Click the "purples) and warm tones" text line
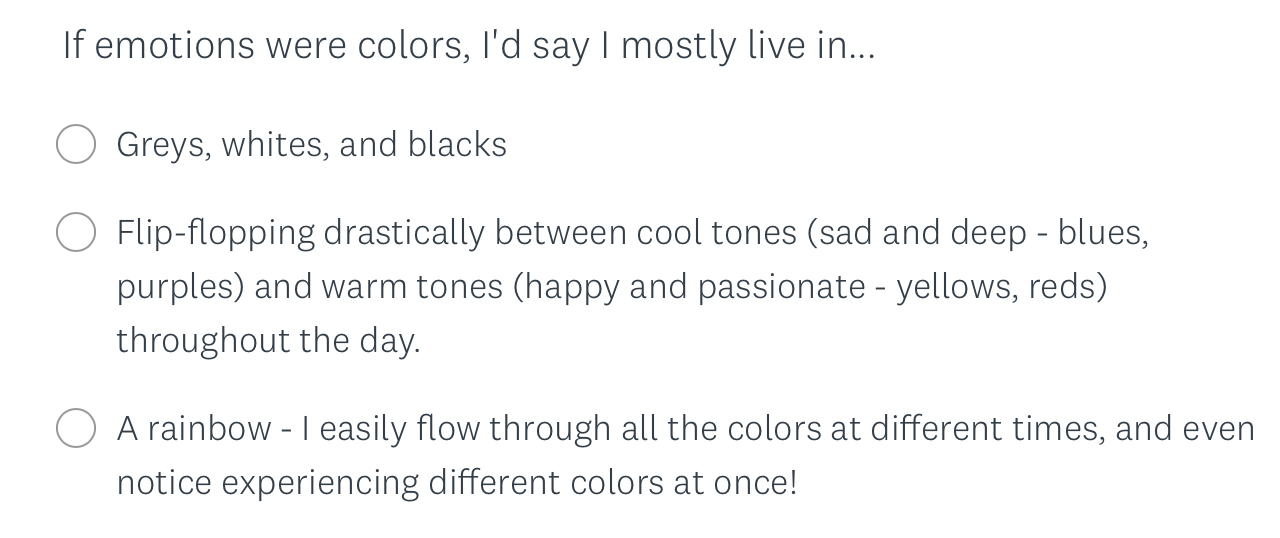This screenshot has height=538, width=1280. 612,287
